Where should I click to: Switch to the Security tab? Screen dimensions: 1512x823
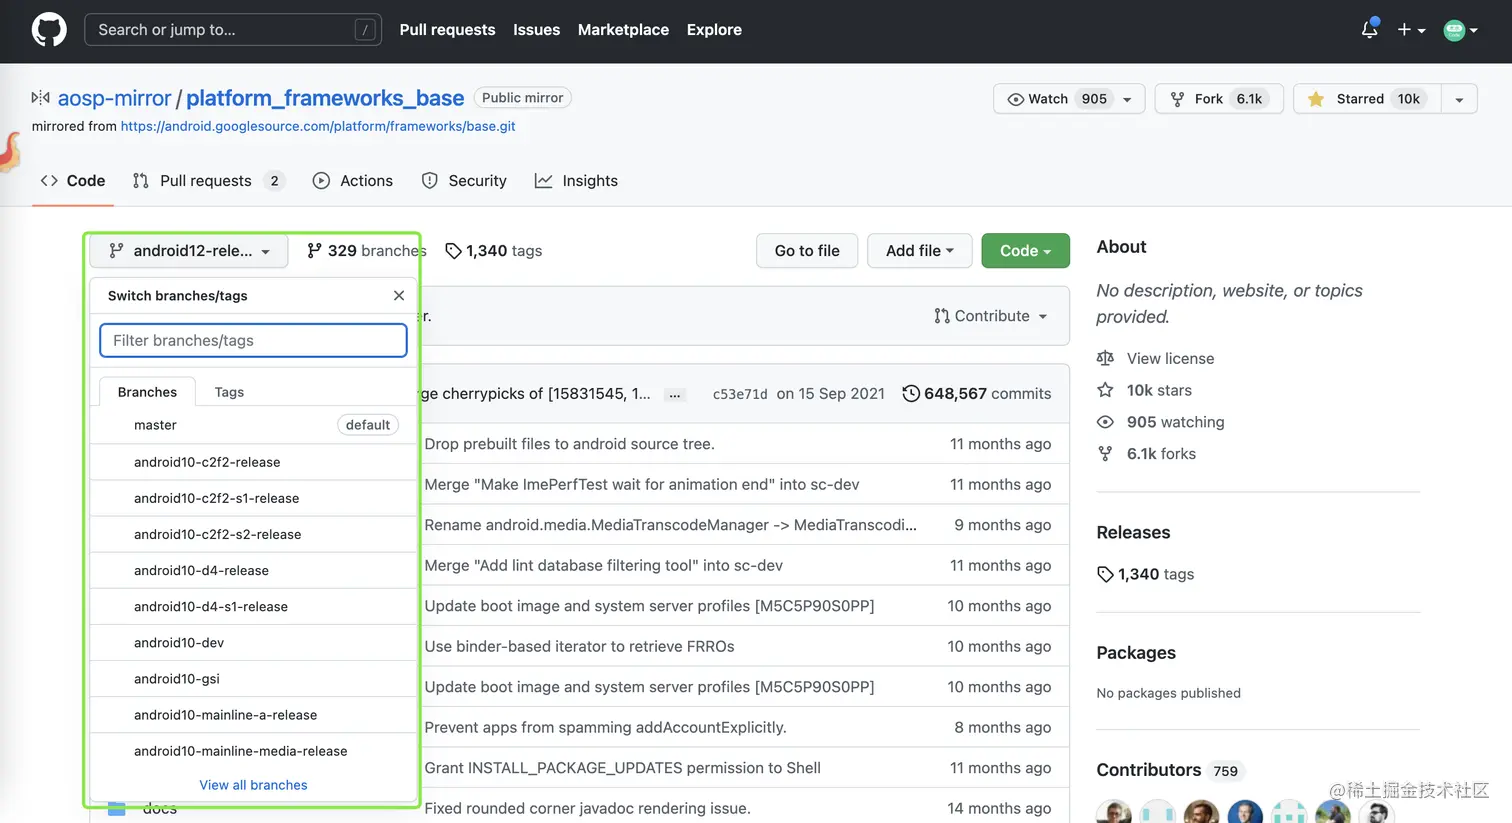[464, 181]
